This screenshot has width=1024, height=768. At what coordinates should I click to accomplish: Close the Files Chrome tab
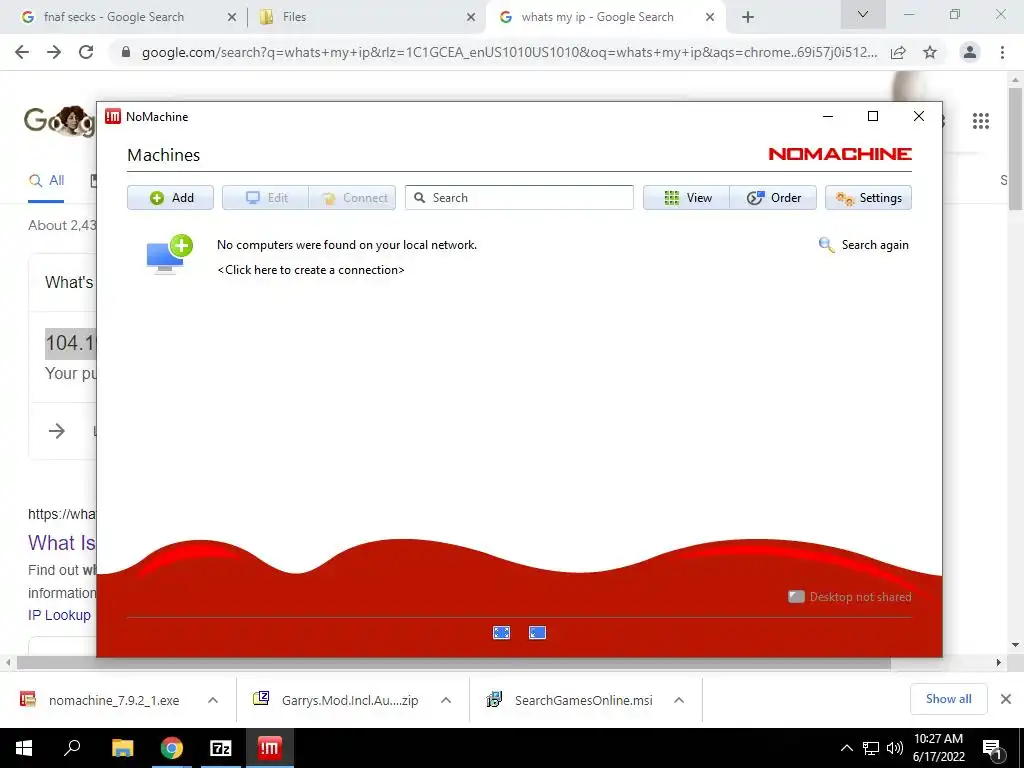(471, 18)
